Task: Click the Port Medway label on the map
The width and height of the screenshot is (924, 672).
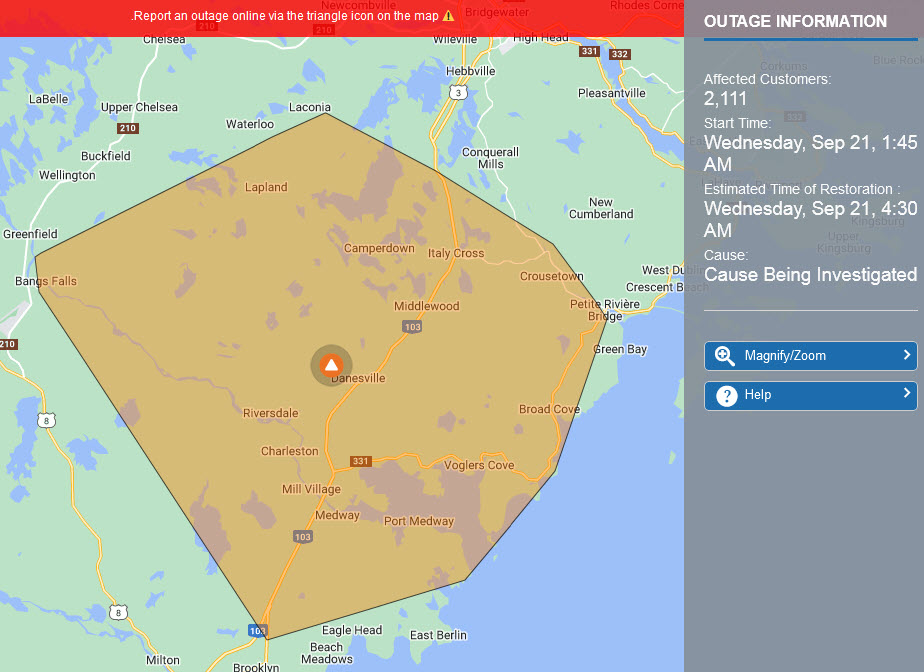Action: click(419, 521)
